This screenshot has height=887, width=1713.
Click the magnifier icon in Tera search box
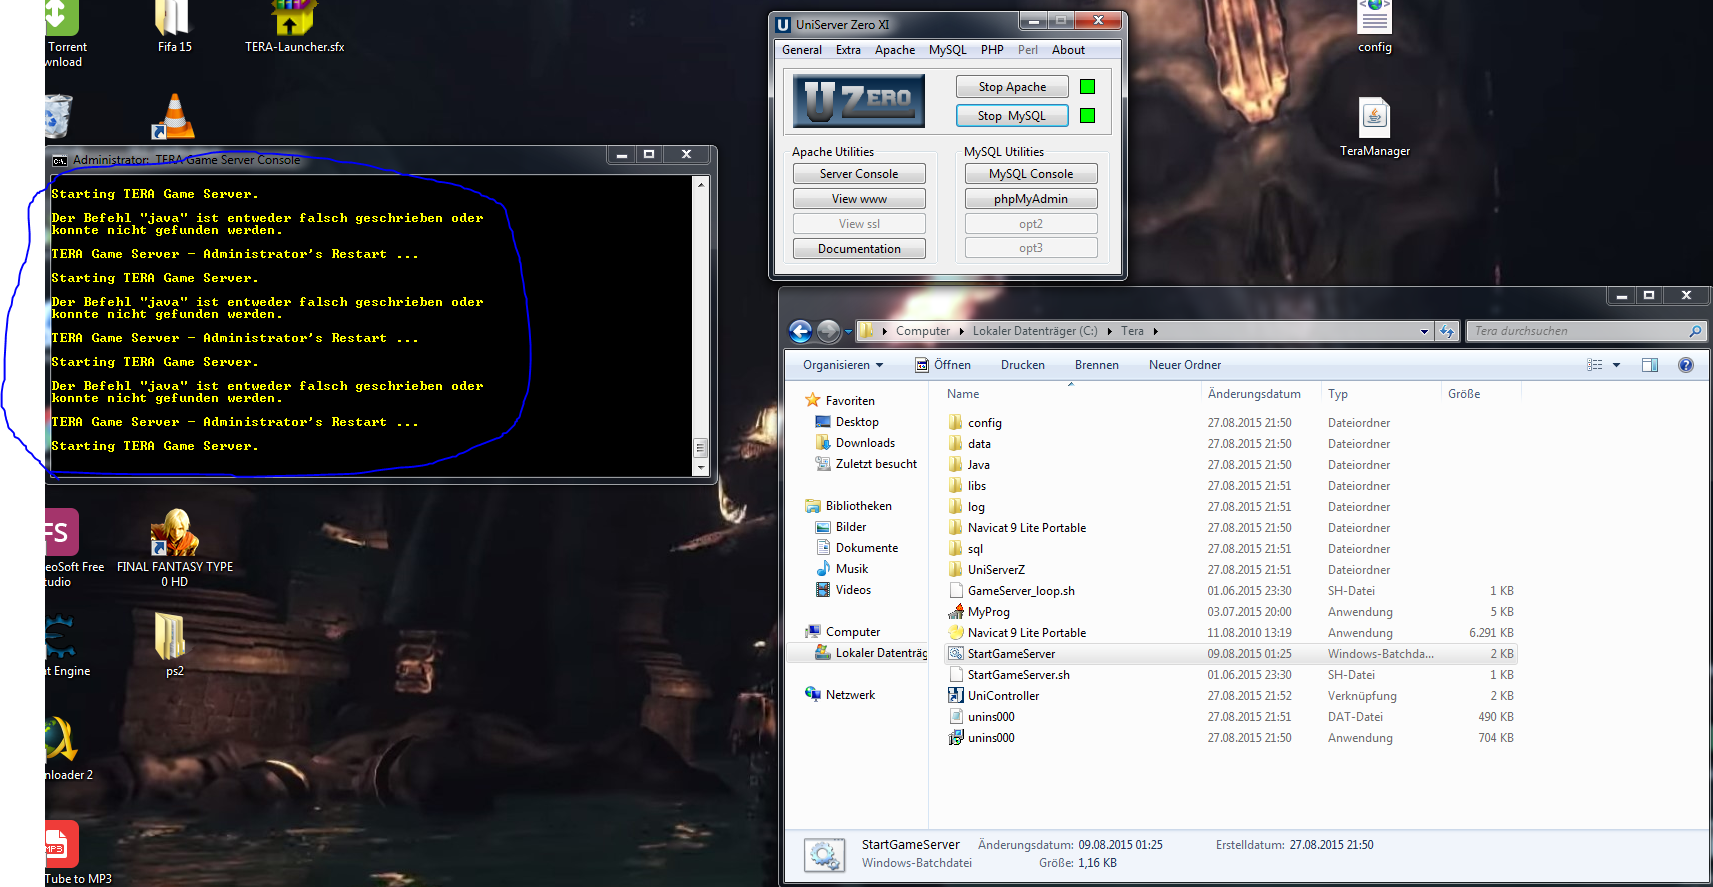[1695, 331]
